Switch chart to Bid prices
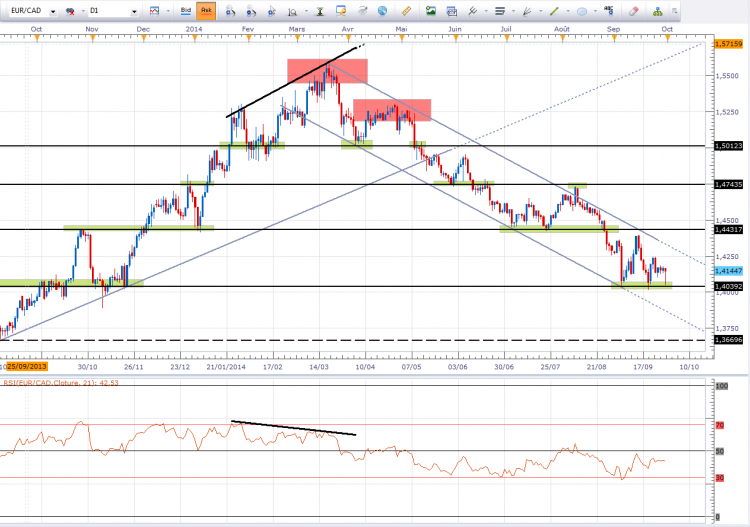Image resolution: width=750 pixels, height=527 pixels. pos(186,10)
